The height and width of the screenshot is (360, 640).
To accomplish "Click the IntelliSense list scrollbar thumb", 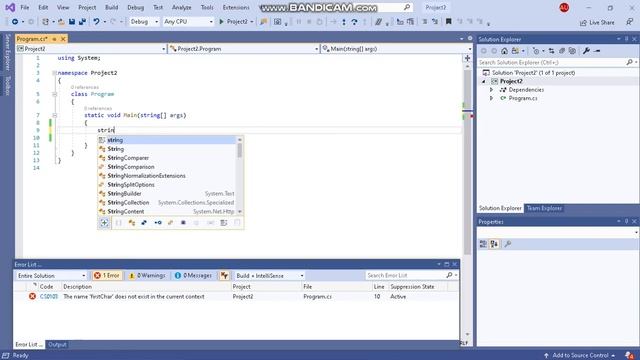I will pyautogui.click(x=240, y=151).
